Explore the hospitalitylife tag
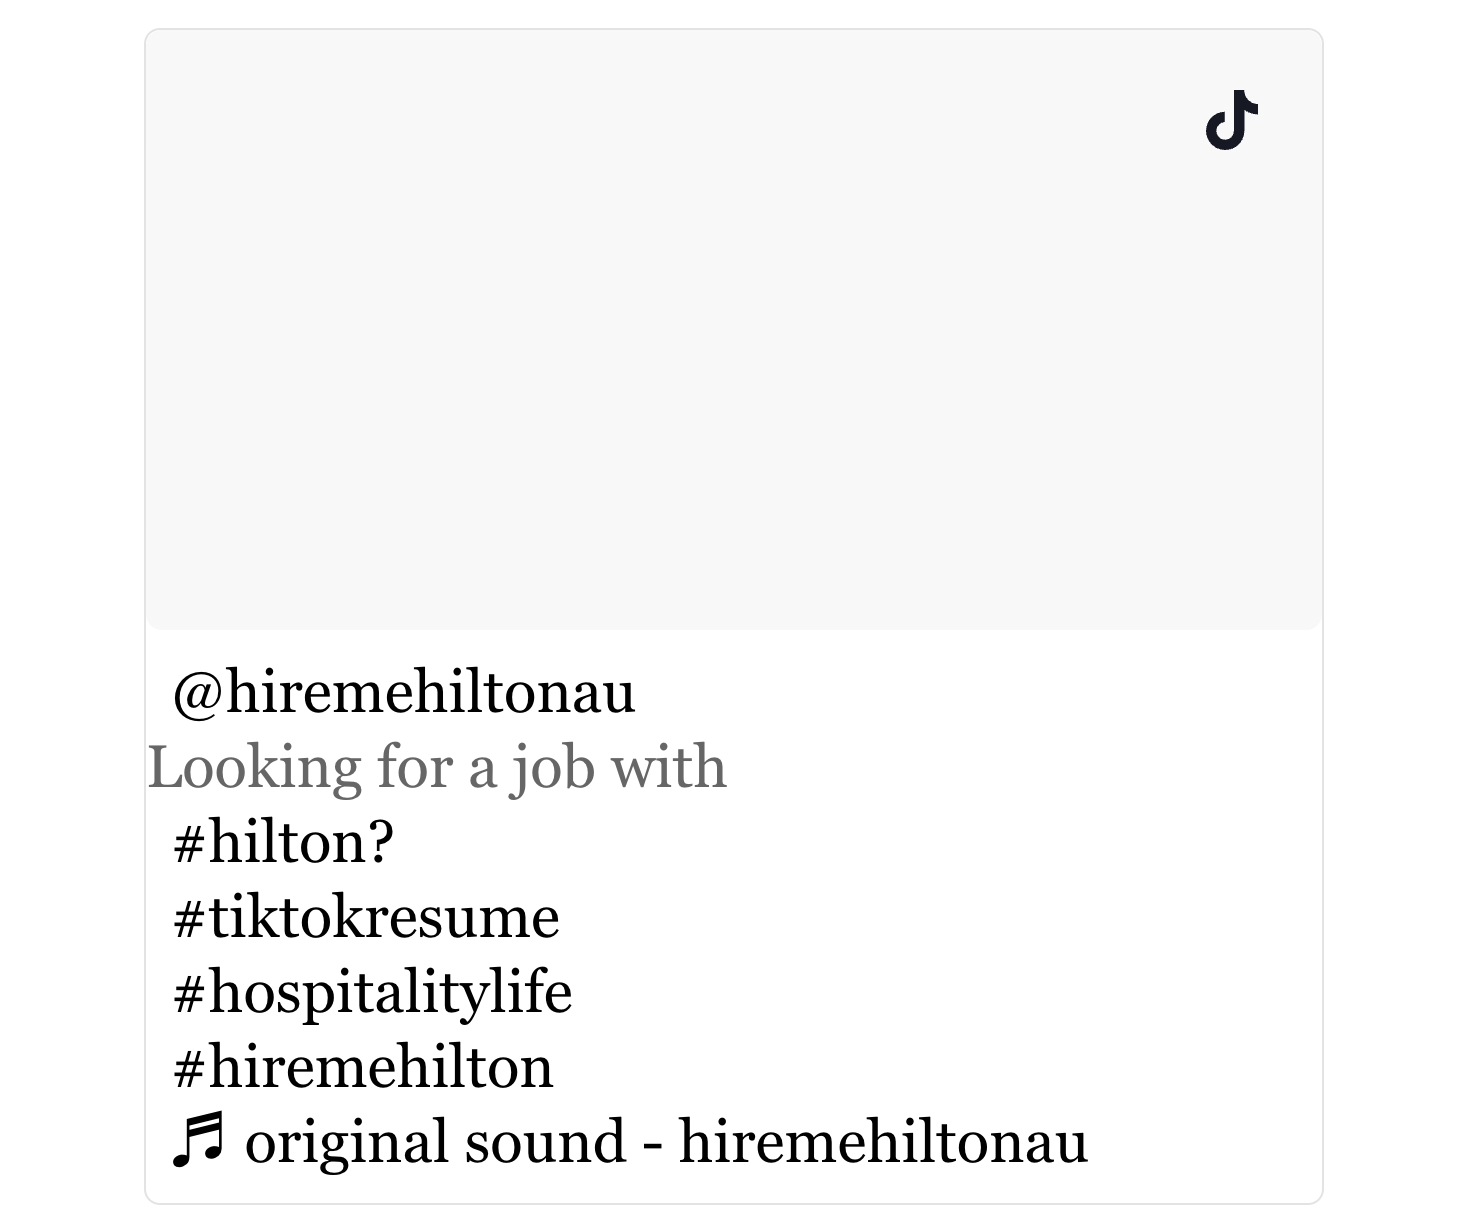 tap(372, 992)
